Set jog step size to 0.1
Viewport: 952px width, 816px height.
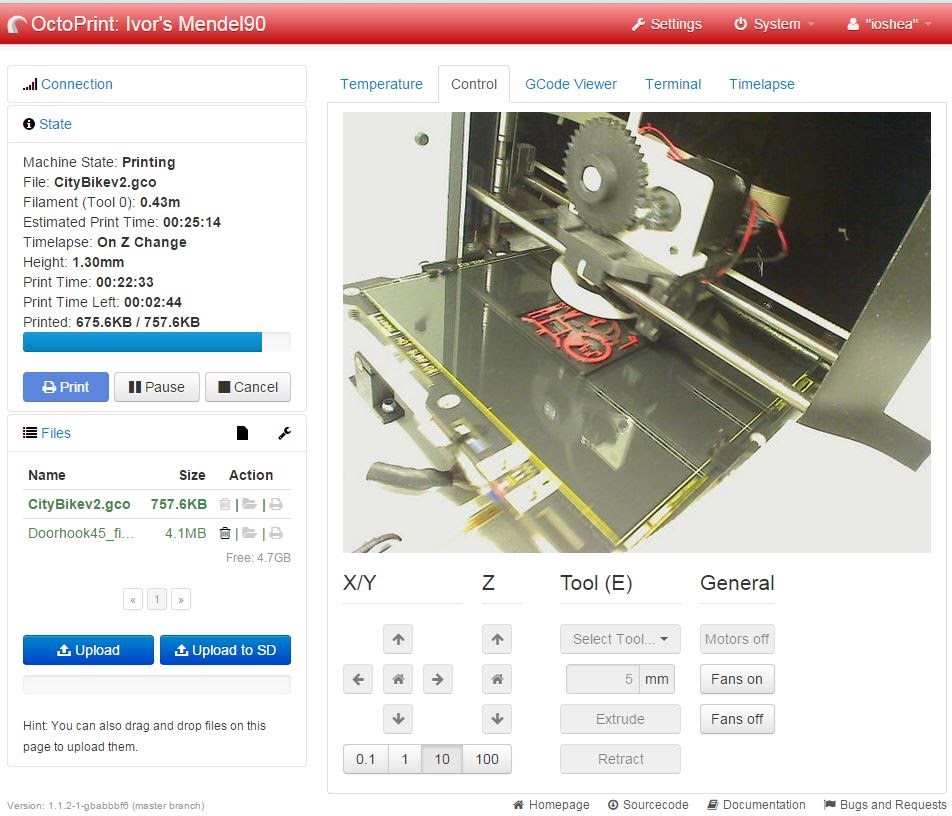[x=365, y=759]
